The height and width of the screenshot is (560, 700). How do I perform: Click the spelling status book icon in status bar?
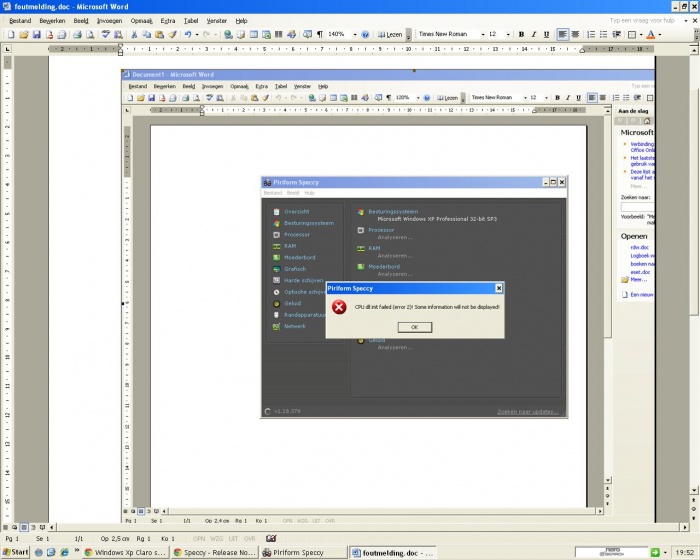271,539
